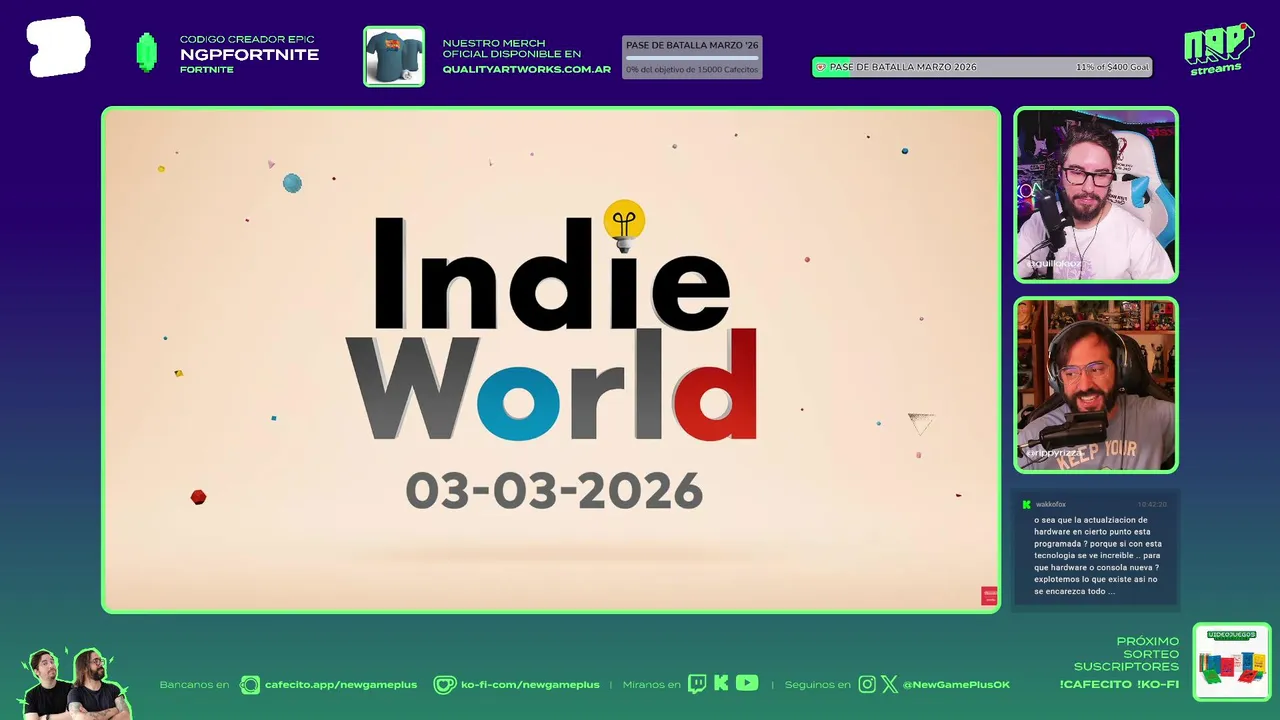The image size is (1280, 720).
Task: Click the NGPFORTNITE creator code text
Action: pos(249,55)
